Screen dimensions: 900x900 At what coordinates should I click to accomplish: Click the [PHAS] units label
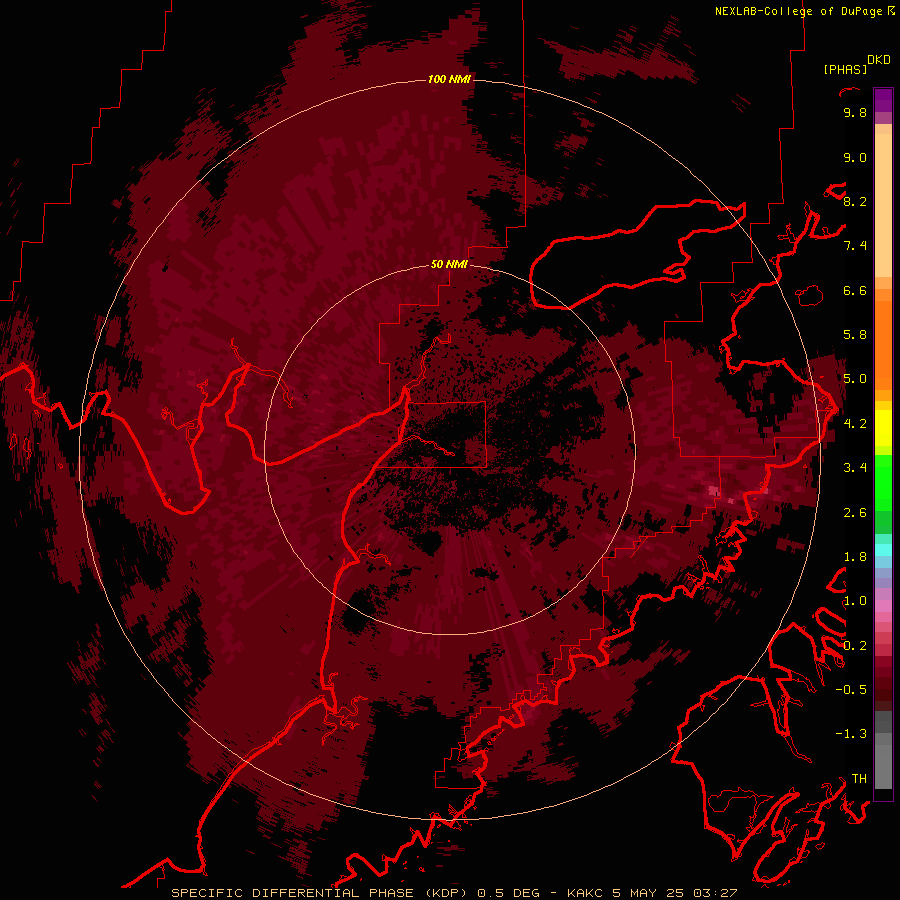(x=845, y=69)
